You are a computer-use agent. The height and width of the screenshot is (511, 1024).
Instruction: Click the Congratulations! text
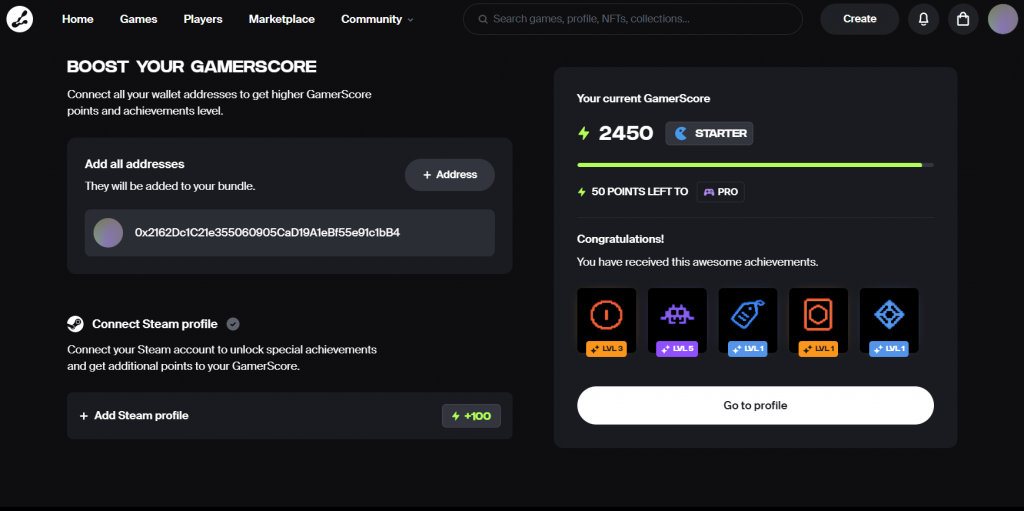point(620,239)
